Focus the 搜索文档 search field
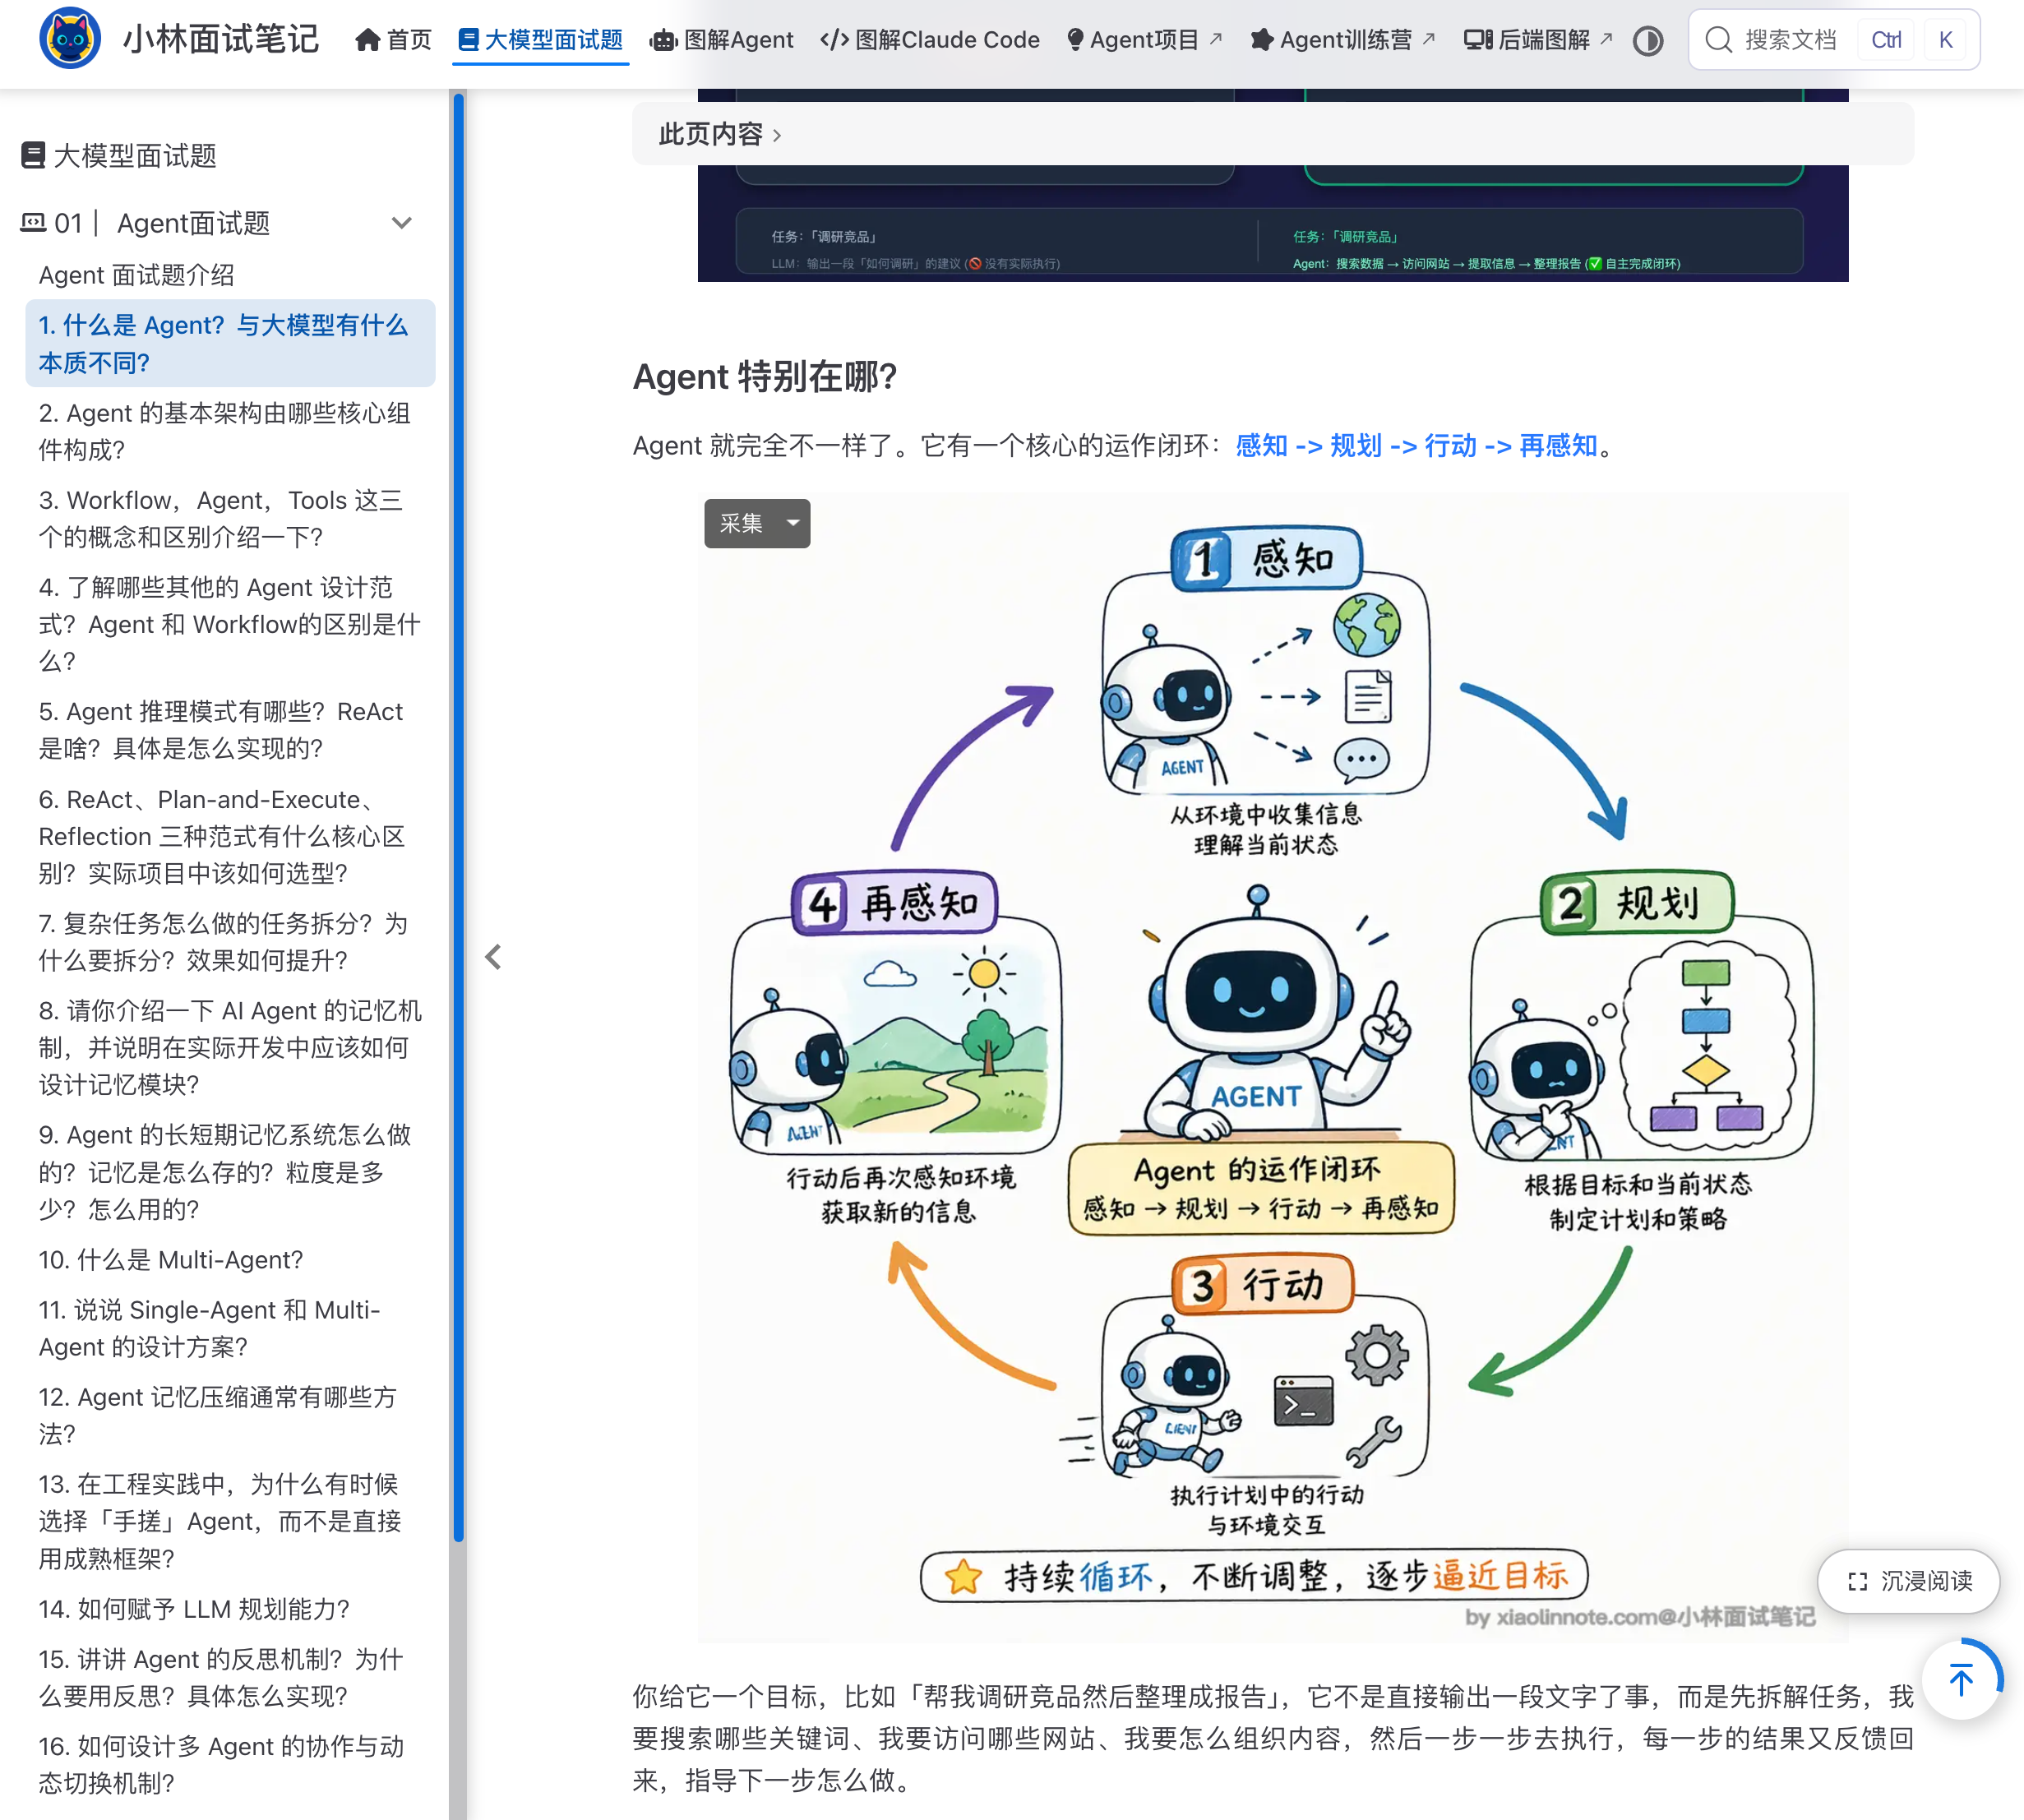Screen dimensions: 2024x1820 point(1833,40)
